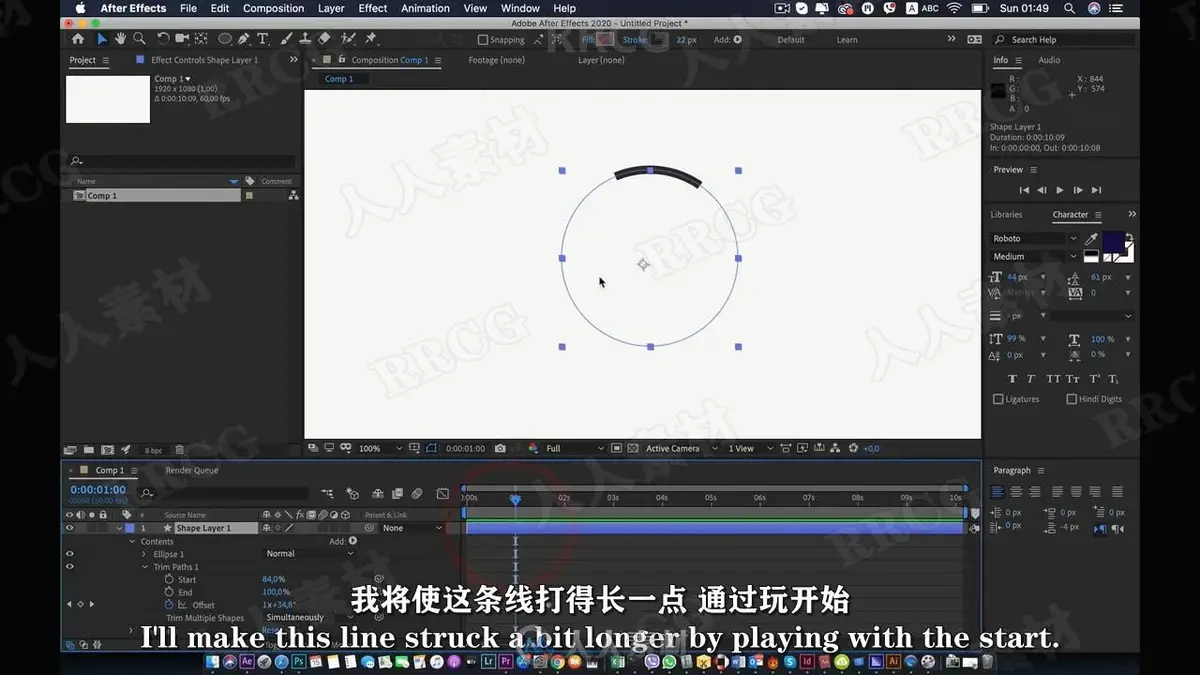The width and height of the screenshot is (1200, 675).
Task: Open the Parent None dropdown
Action: coord(411,528)
